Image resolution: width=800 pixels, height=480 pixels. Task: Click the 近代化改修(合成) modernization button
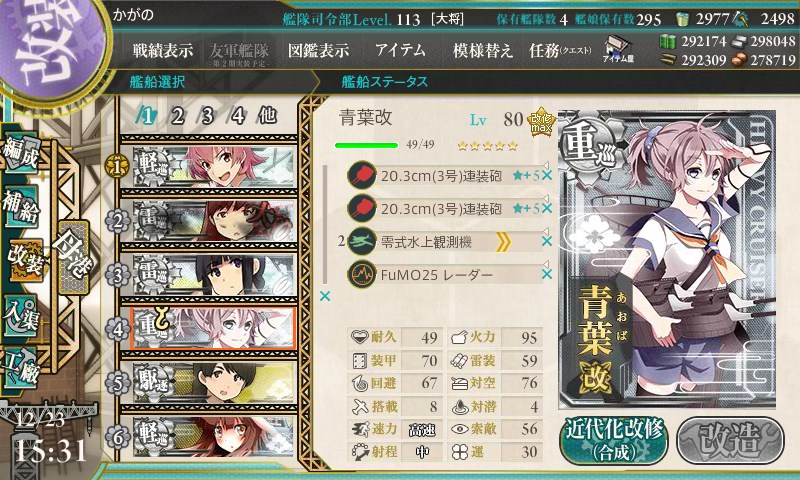coord(614,440)
